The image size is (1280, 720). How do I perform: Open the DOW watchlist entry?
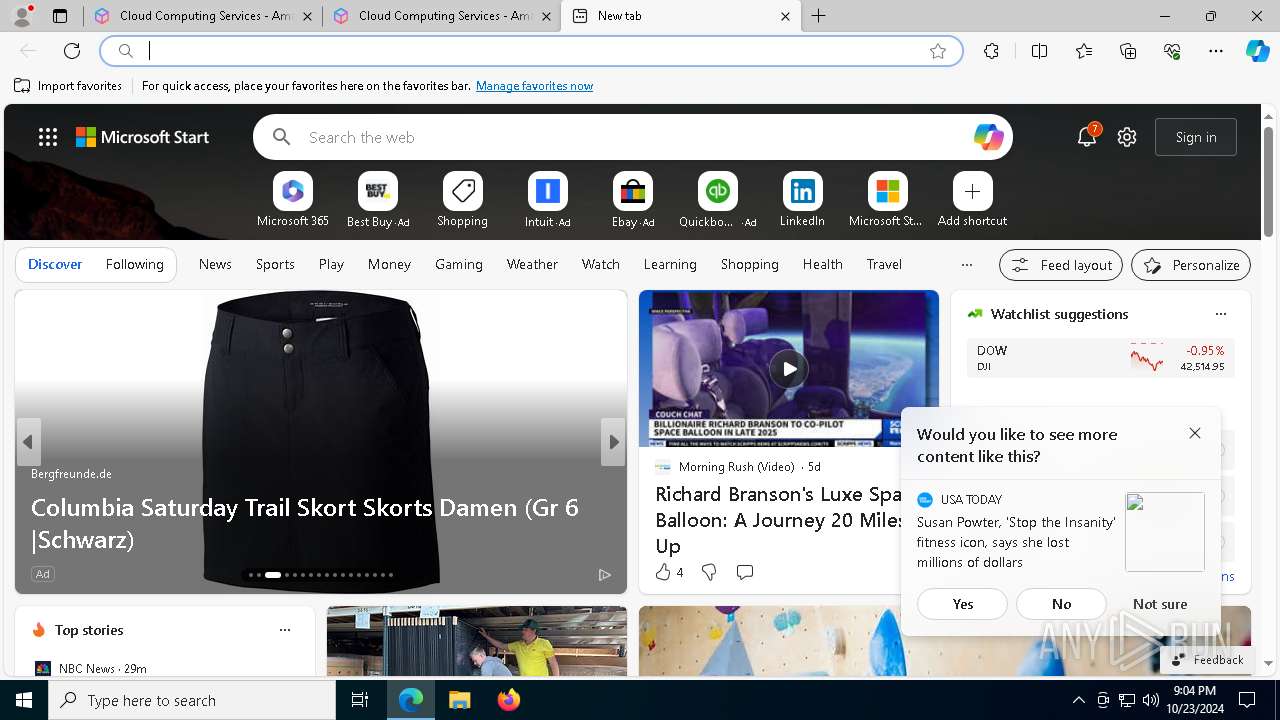(1100, 358)
